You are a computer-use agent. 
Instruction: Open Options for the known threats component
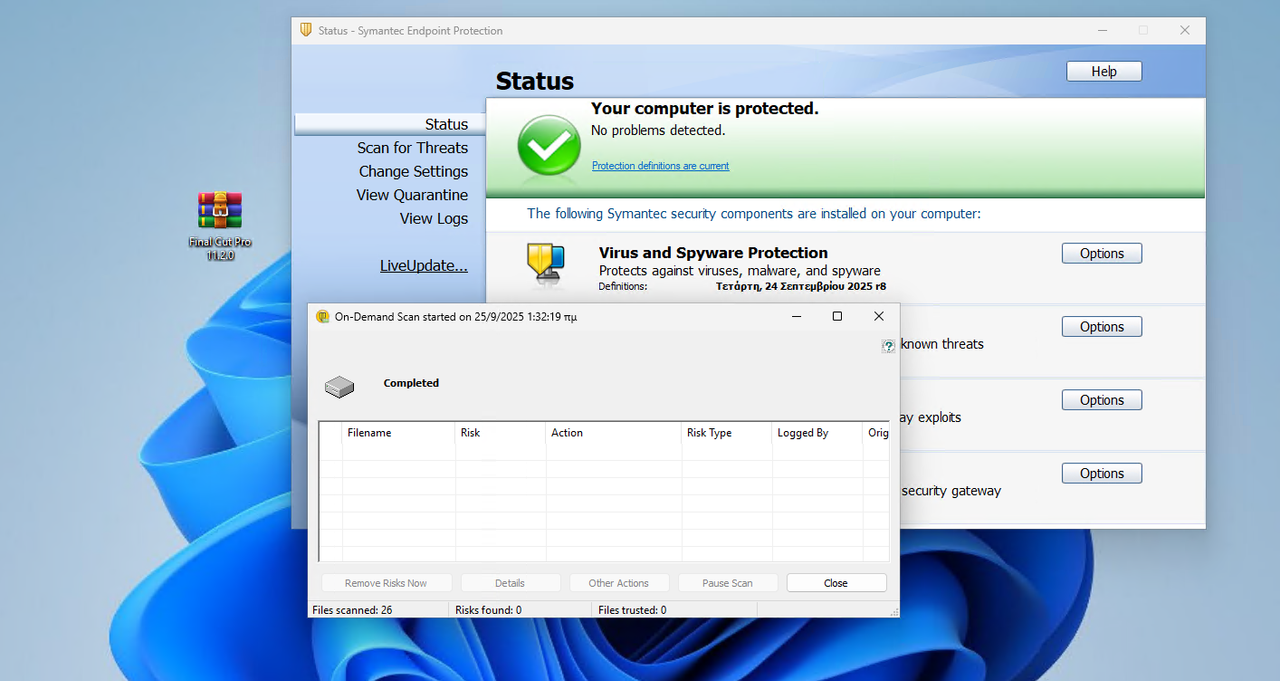(1102, 327)
